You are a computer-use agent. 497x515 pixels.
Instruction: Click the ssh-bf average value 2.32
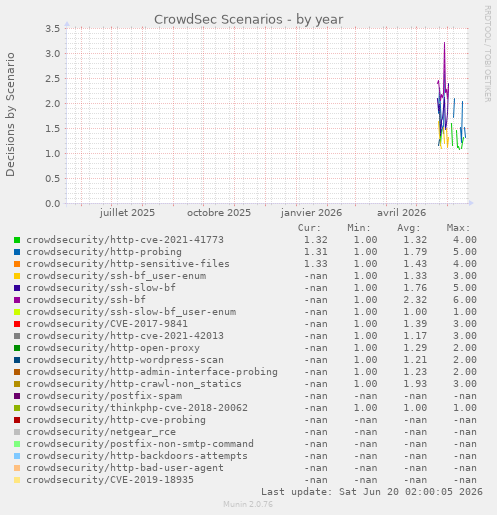pyautogui.click(x=415, y=300)
